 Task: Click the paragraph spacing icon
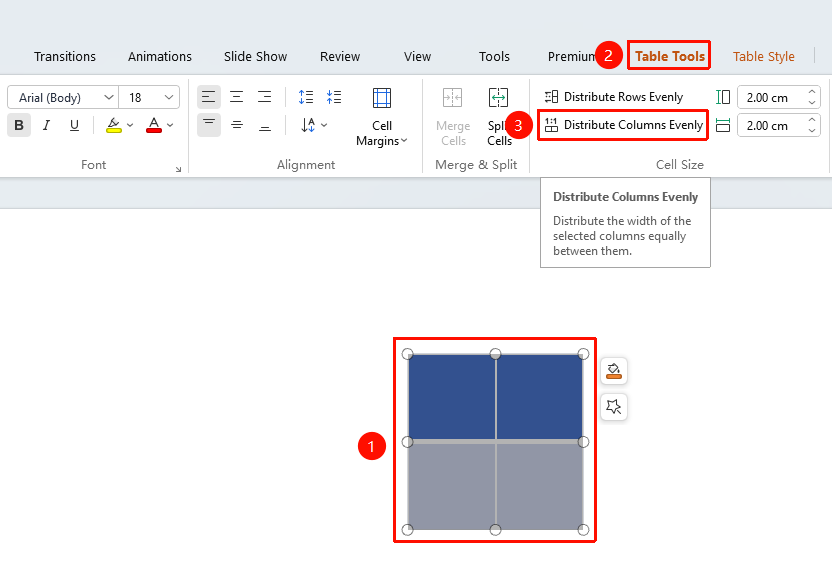[x=334, y=97]
